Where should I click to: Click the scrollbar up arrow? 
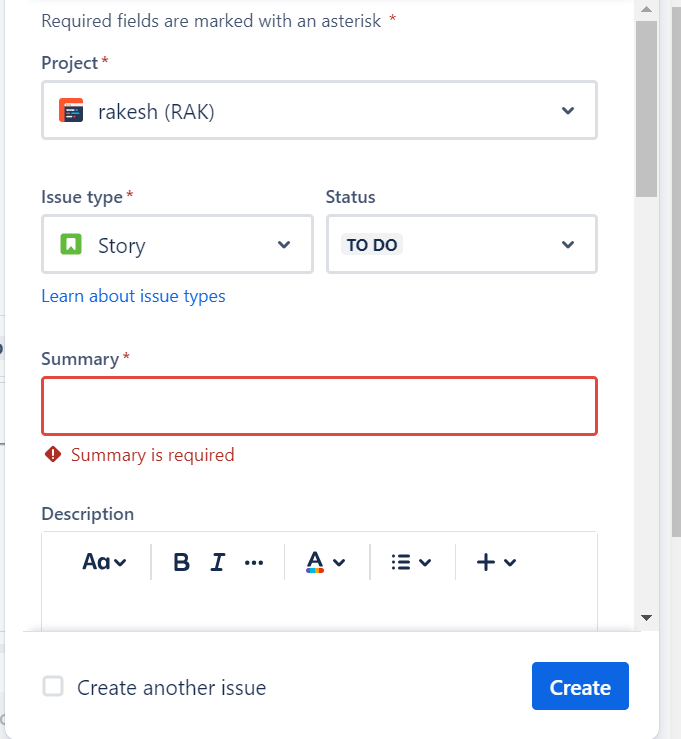(x=646, y=9)
